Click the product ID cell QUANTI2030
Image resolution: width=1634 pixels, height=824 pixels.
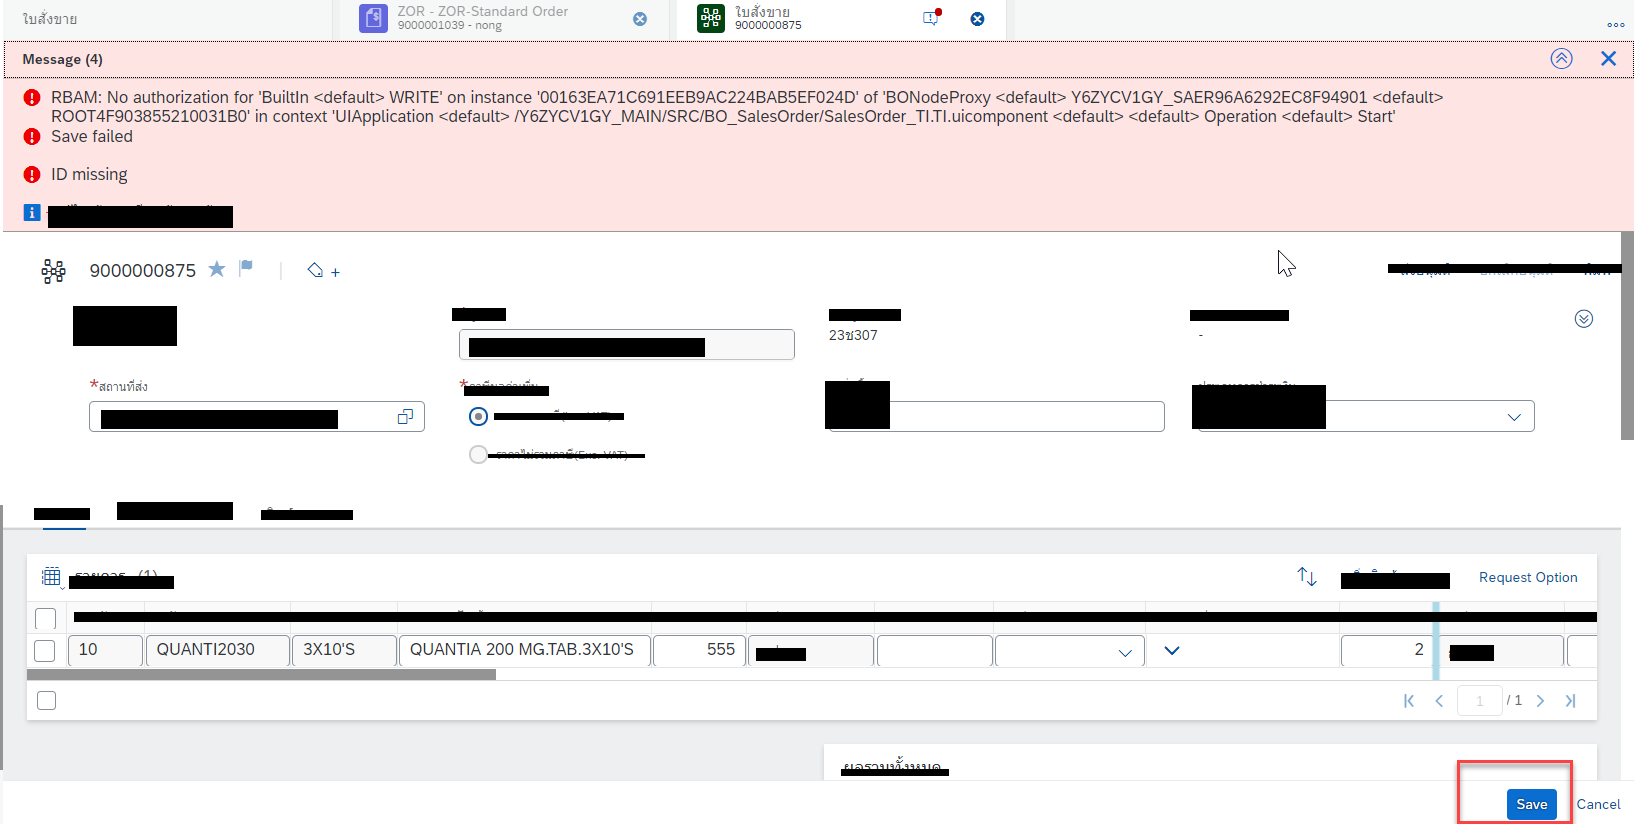pos(217,651)
